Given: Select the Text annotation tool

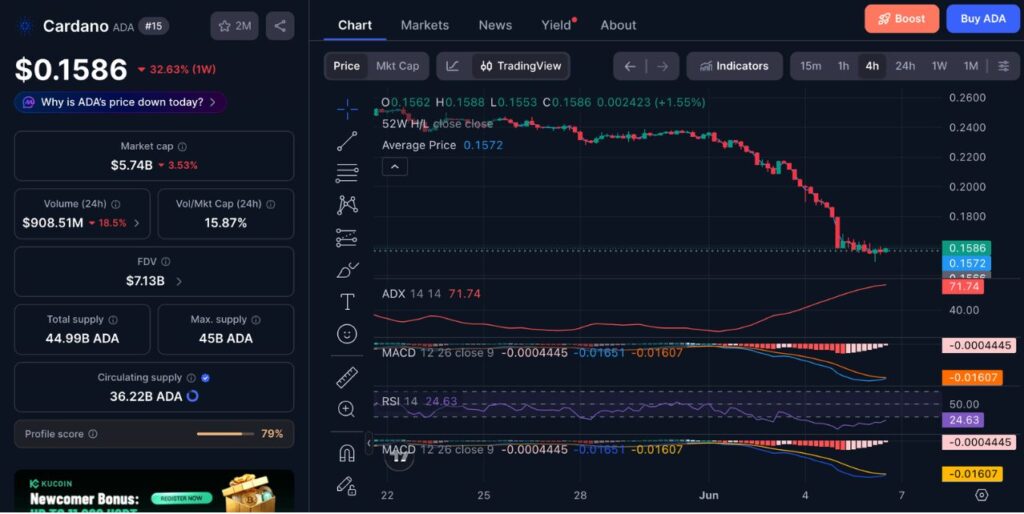Looking at the screenshot, I should [x=347, y=302].
